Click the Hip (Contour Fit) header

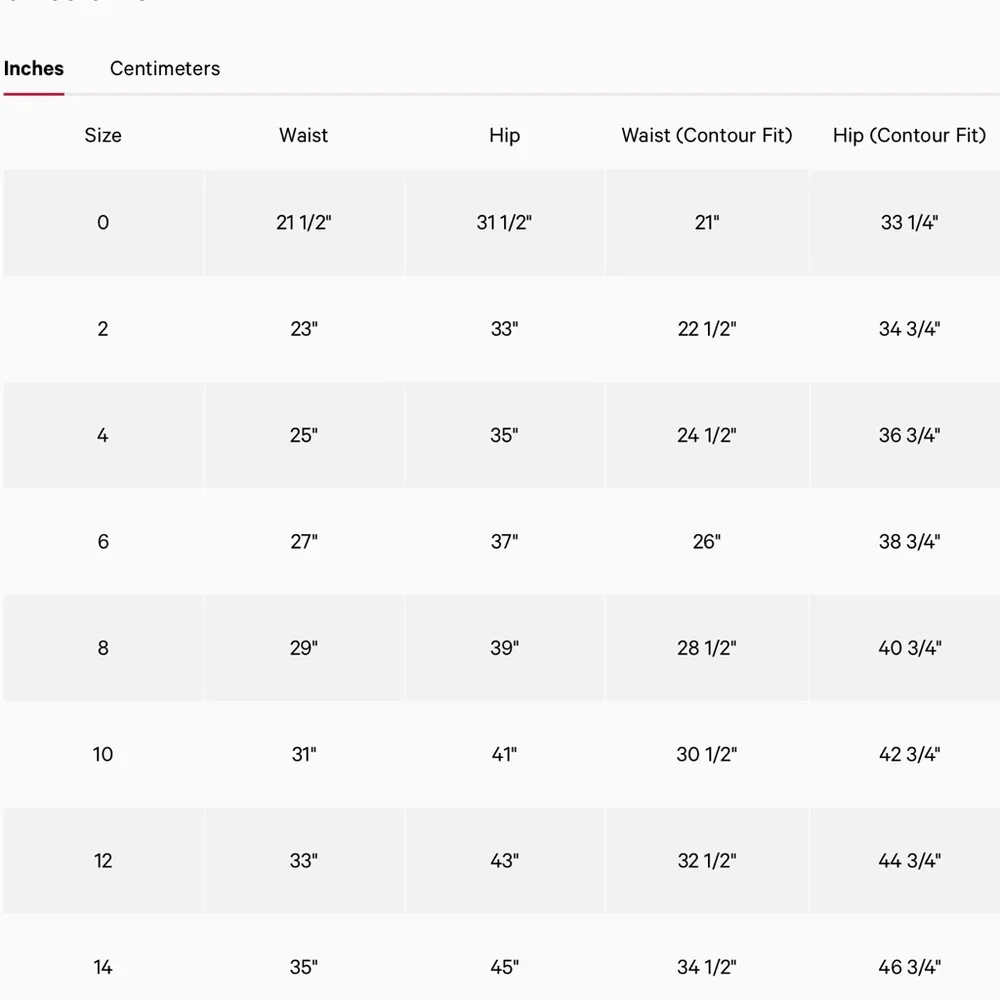pos(908,135)
